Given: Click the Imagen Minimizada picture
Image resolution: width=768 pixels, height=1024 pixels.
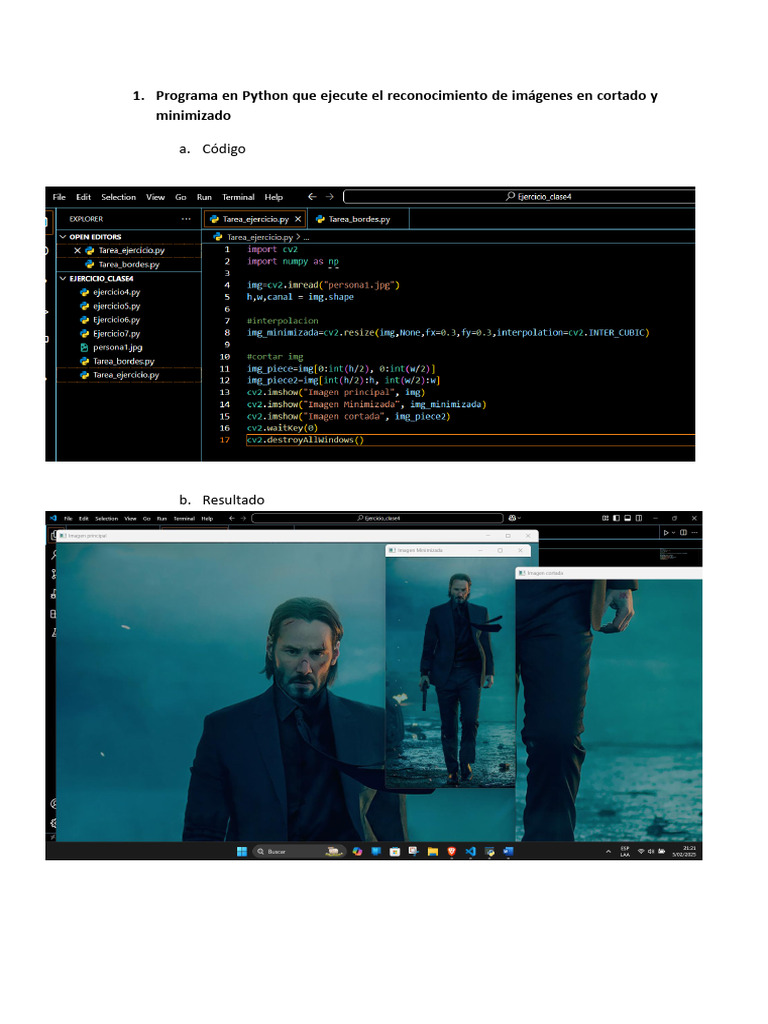Looking at the screenshot, I should [451, 671].
